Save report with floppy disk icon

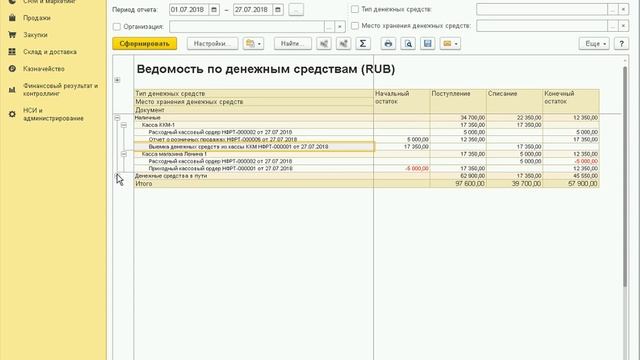click(x=427, y=43)
